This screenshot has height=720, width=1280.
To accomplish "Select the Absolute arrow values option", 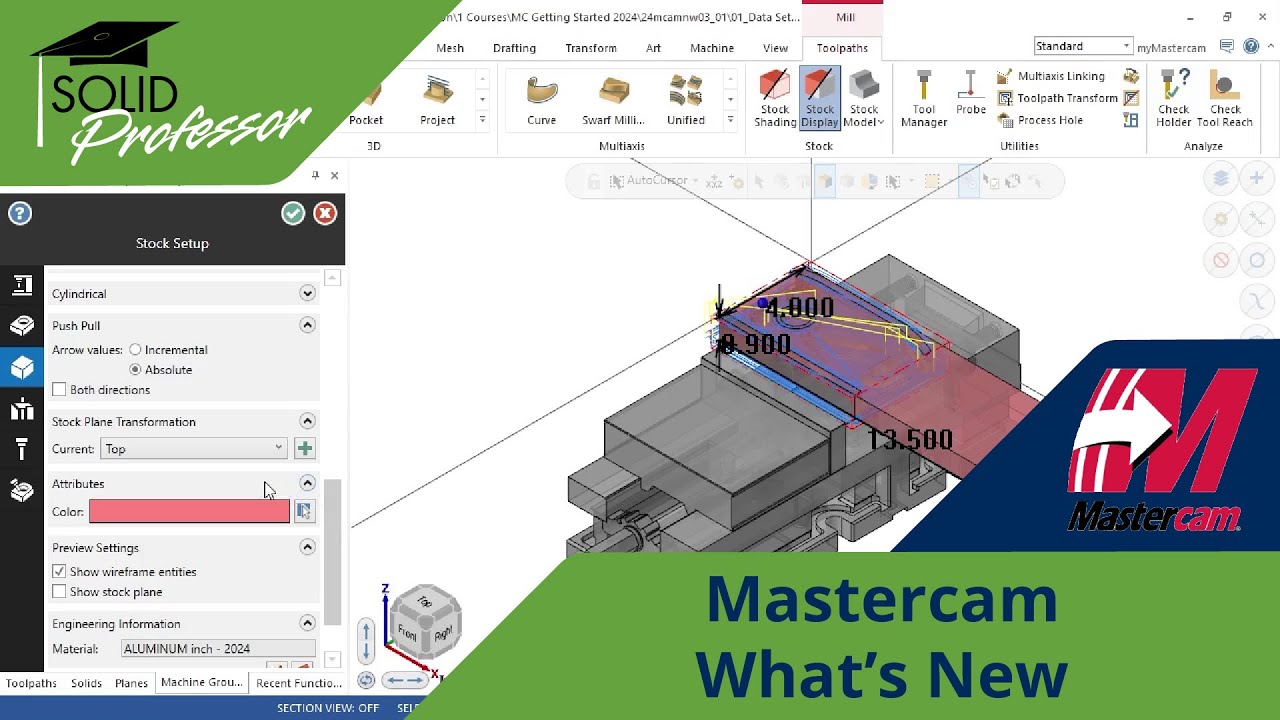I will coord(161,370).
